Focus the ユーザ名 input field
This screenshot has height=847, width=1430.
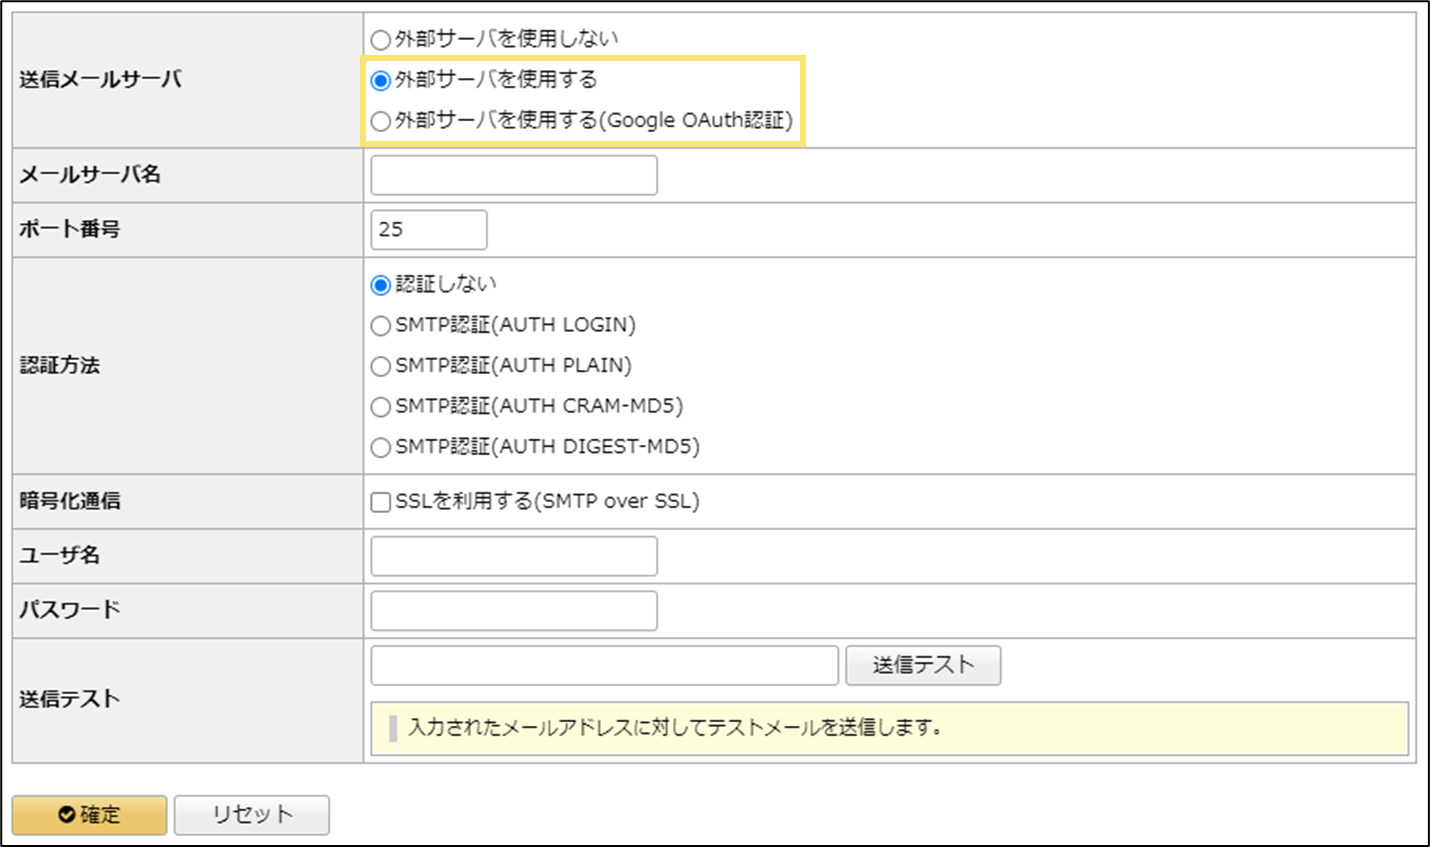512,555
